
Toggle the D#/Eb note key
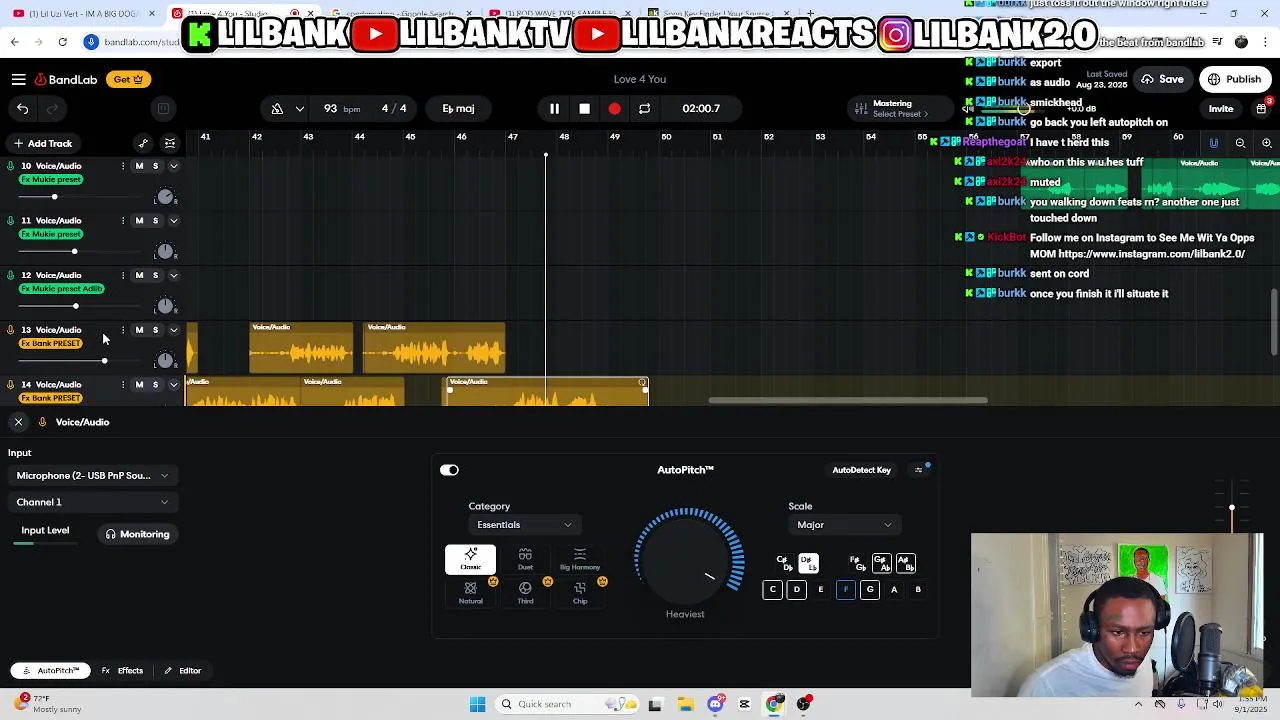[x=808, y=564]
